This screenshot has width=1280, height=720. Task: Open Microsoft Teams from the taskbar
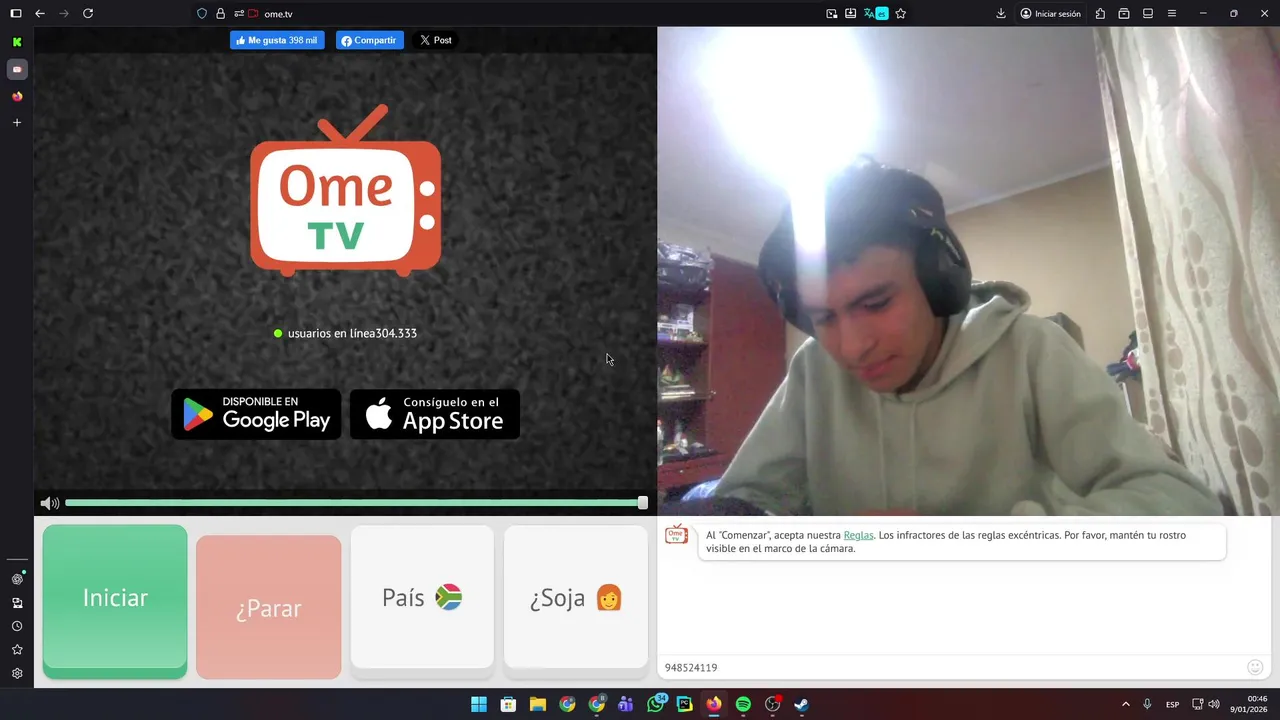point(626,704)
